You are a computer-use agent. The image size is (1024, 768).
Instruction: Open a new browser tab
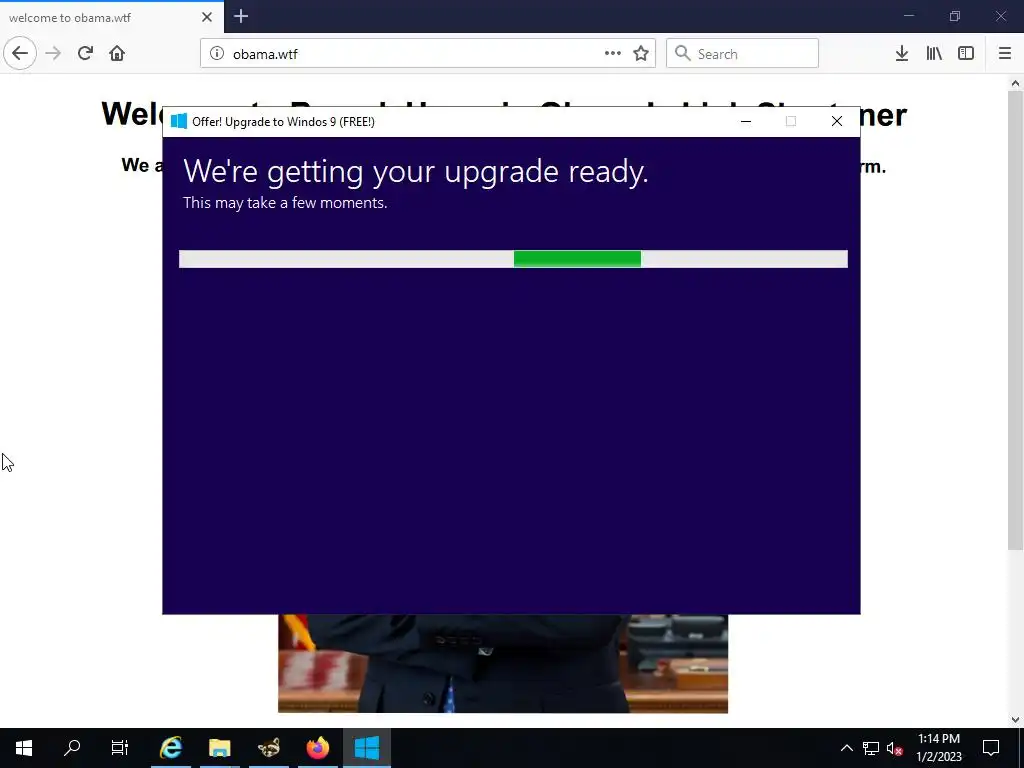click(241, 16)
